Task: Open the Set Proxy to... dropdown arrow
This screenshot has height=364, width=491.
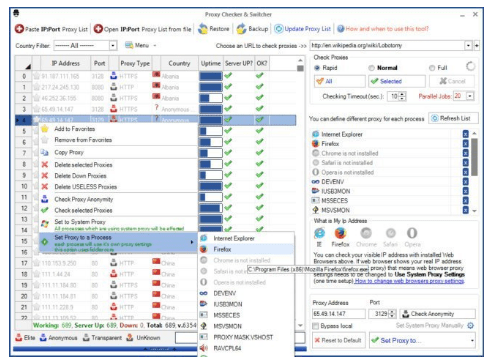Action: pyautogui.click(x=472, y=341)
